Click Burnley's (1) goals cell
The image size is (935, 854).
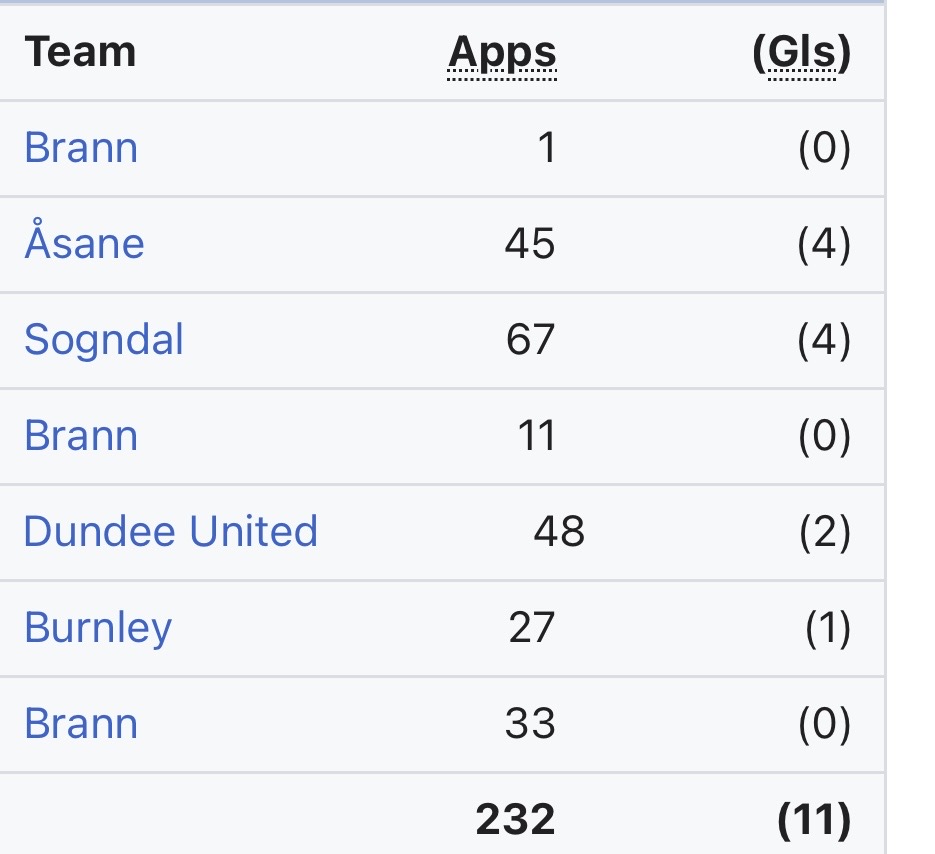(x=827, y=628)
